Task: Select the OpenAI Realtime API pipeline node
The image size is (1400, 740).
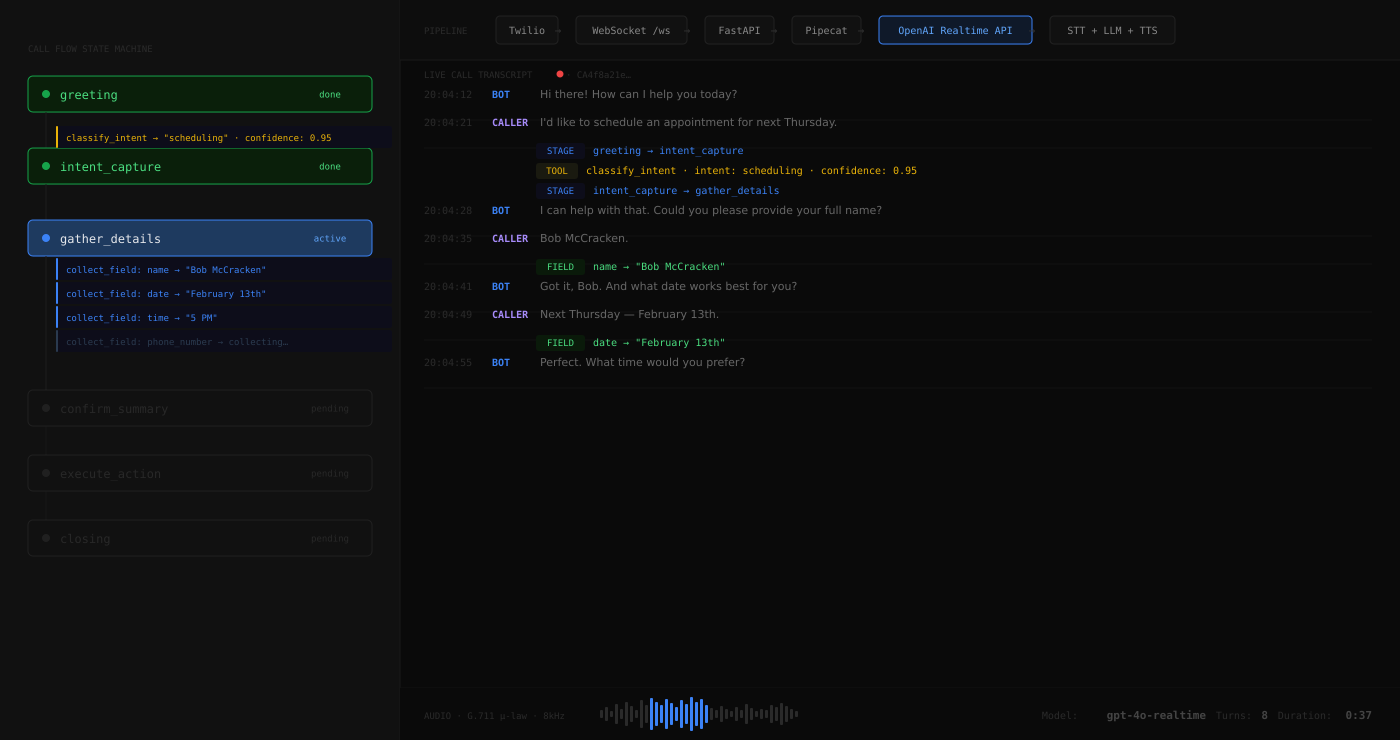Action: 955,30
